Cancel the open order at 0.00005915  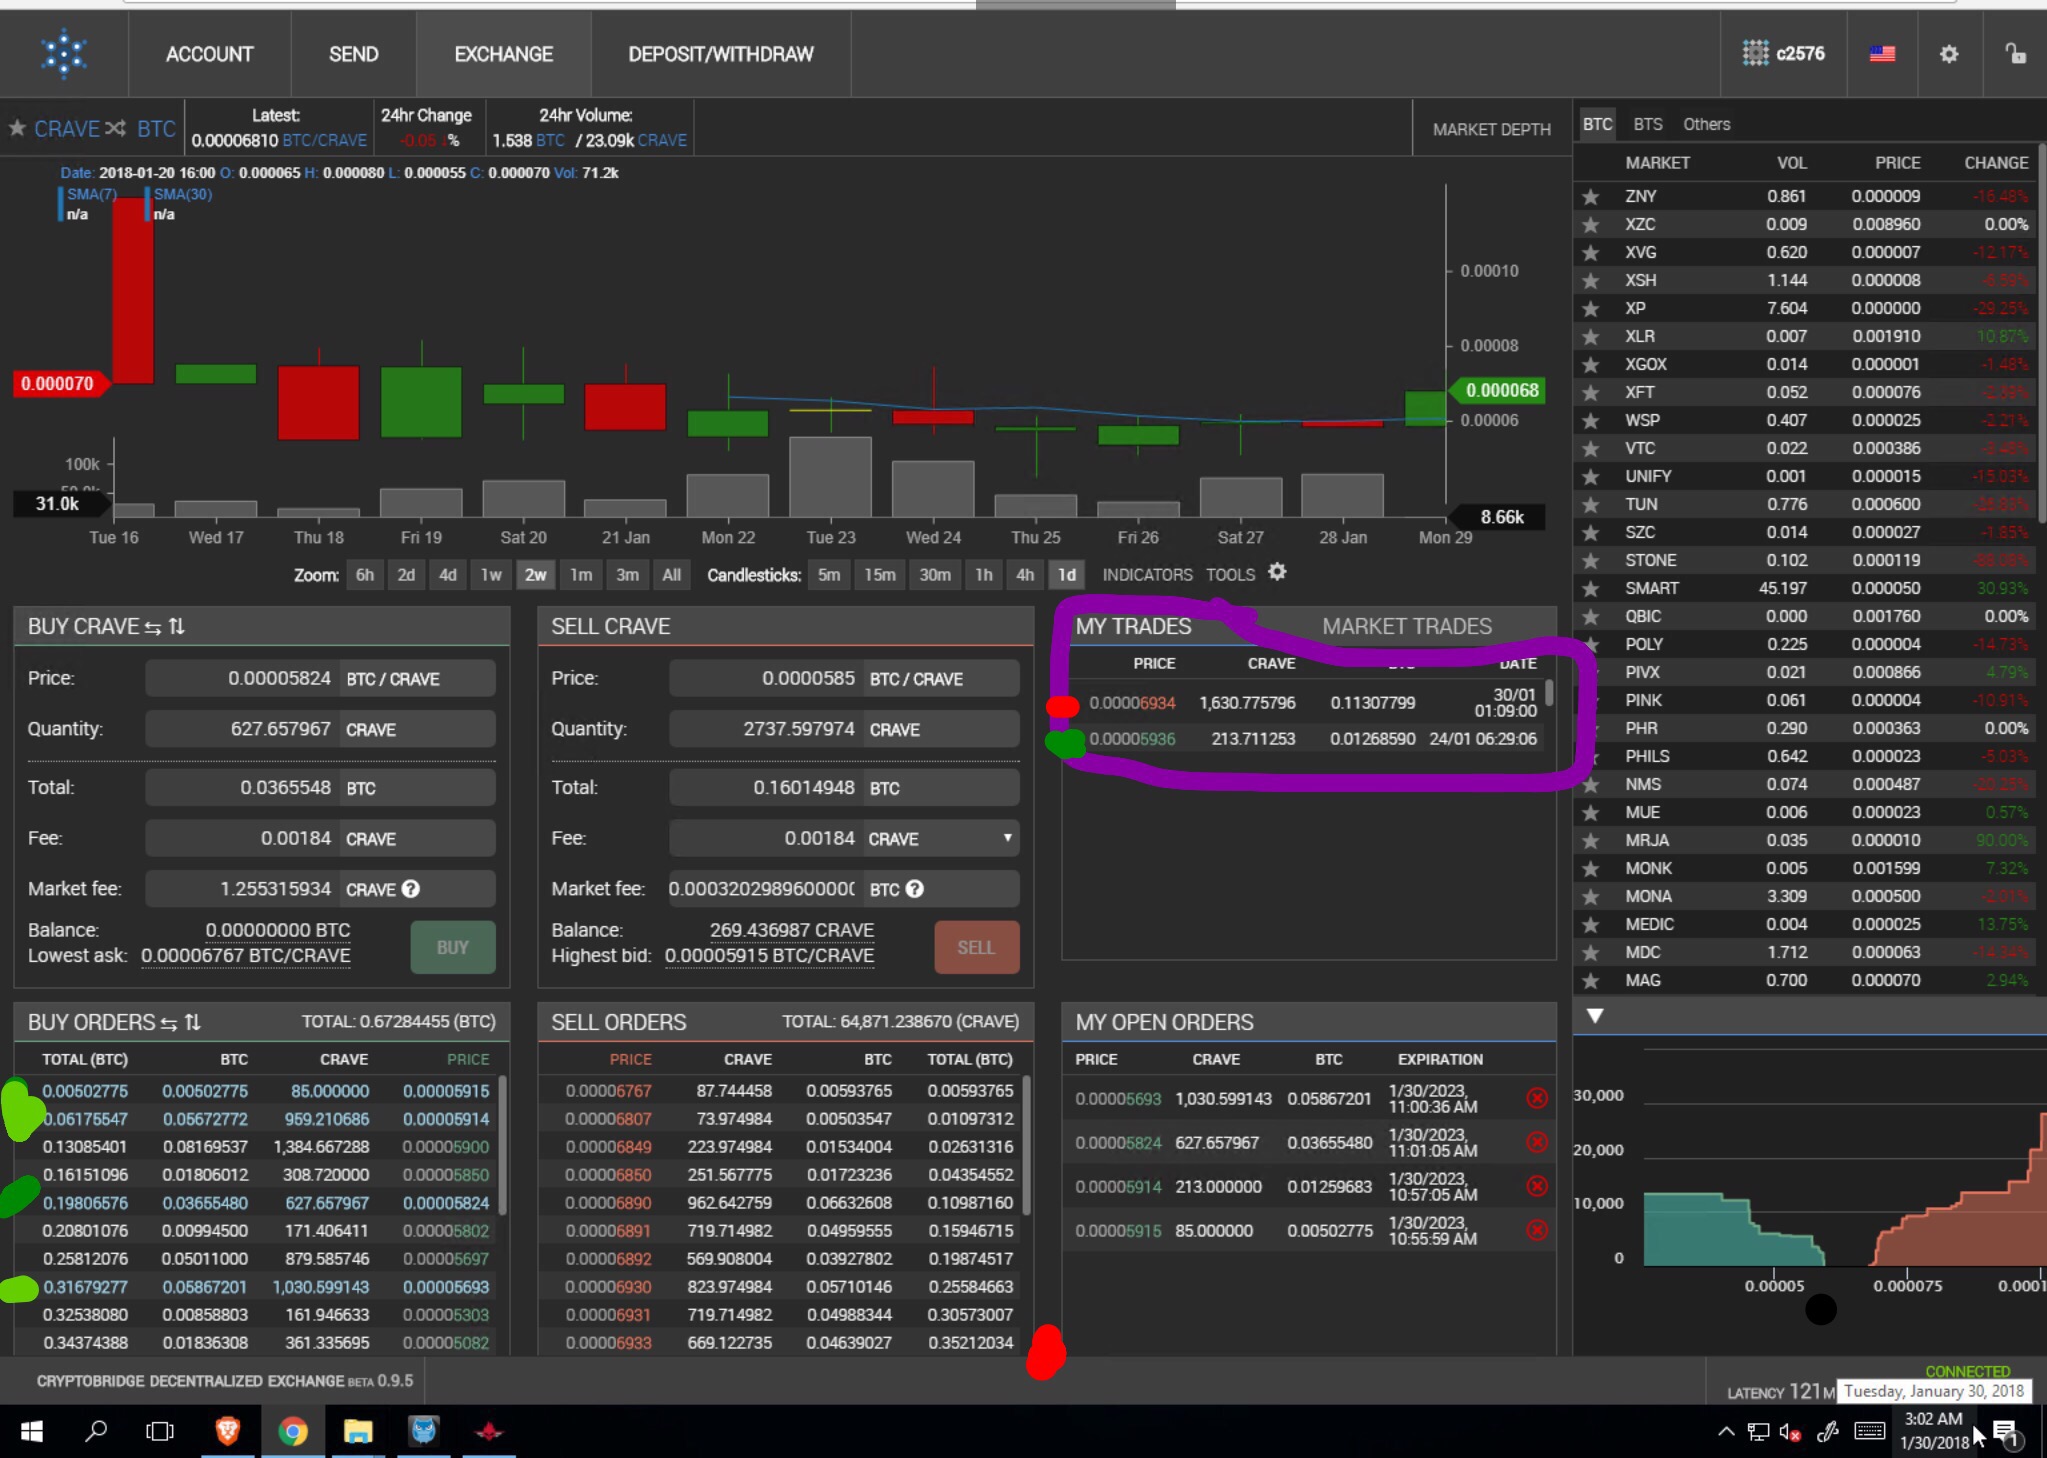point(1537,1230)
